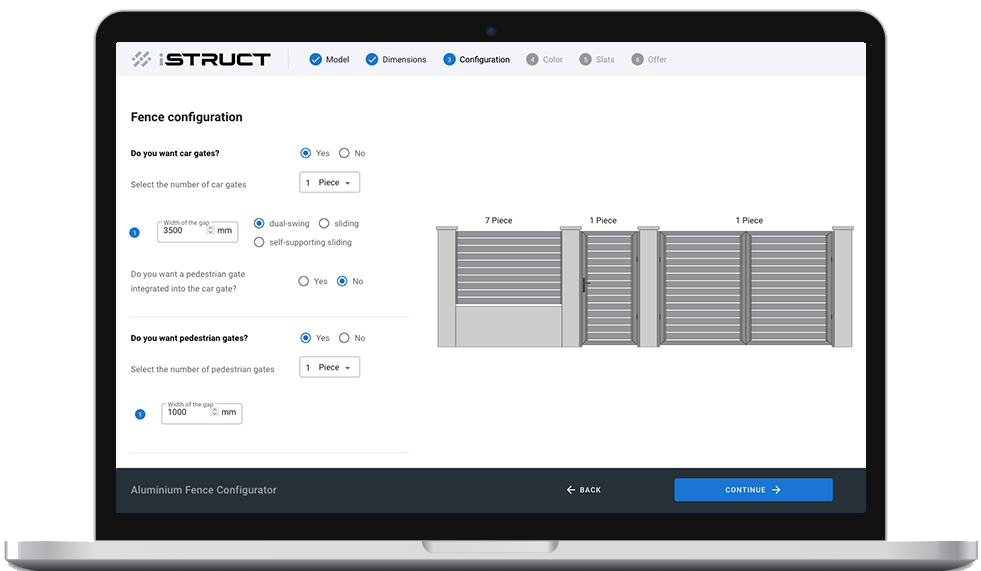The image size is (981, 571).
Task: Click the car gate width field showing 3500
Action: pos(198,231)
